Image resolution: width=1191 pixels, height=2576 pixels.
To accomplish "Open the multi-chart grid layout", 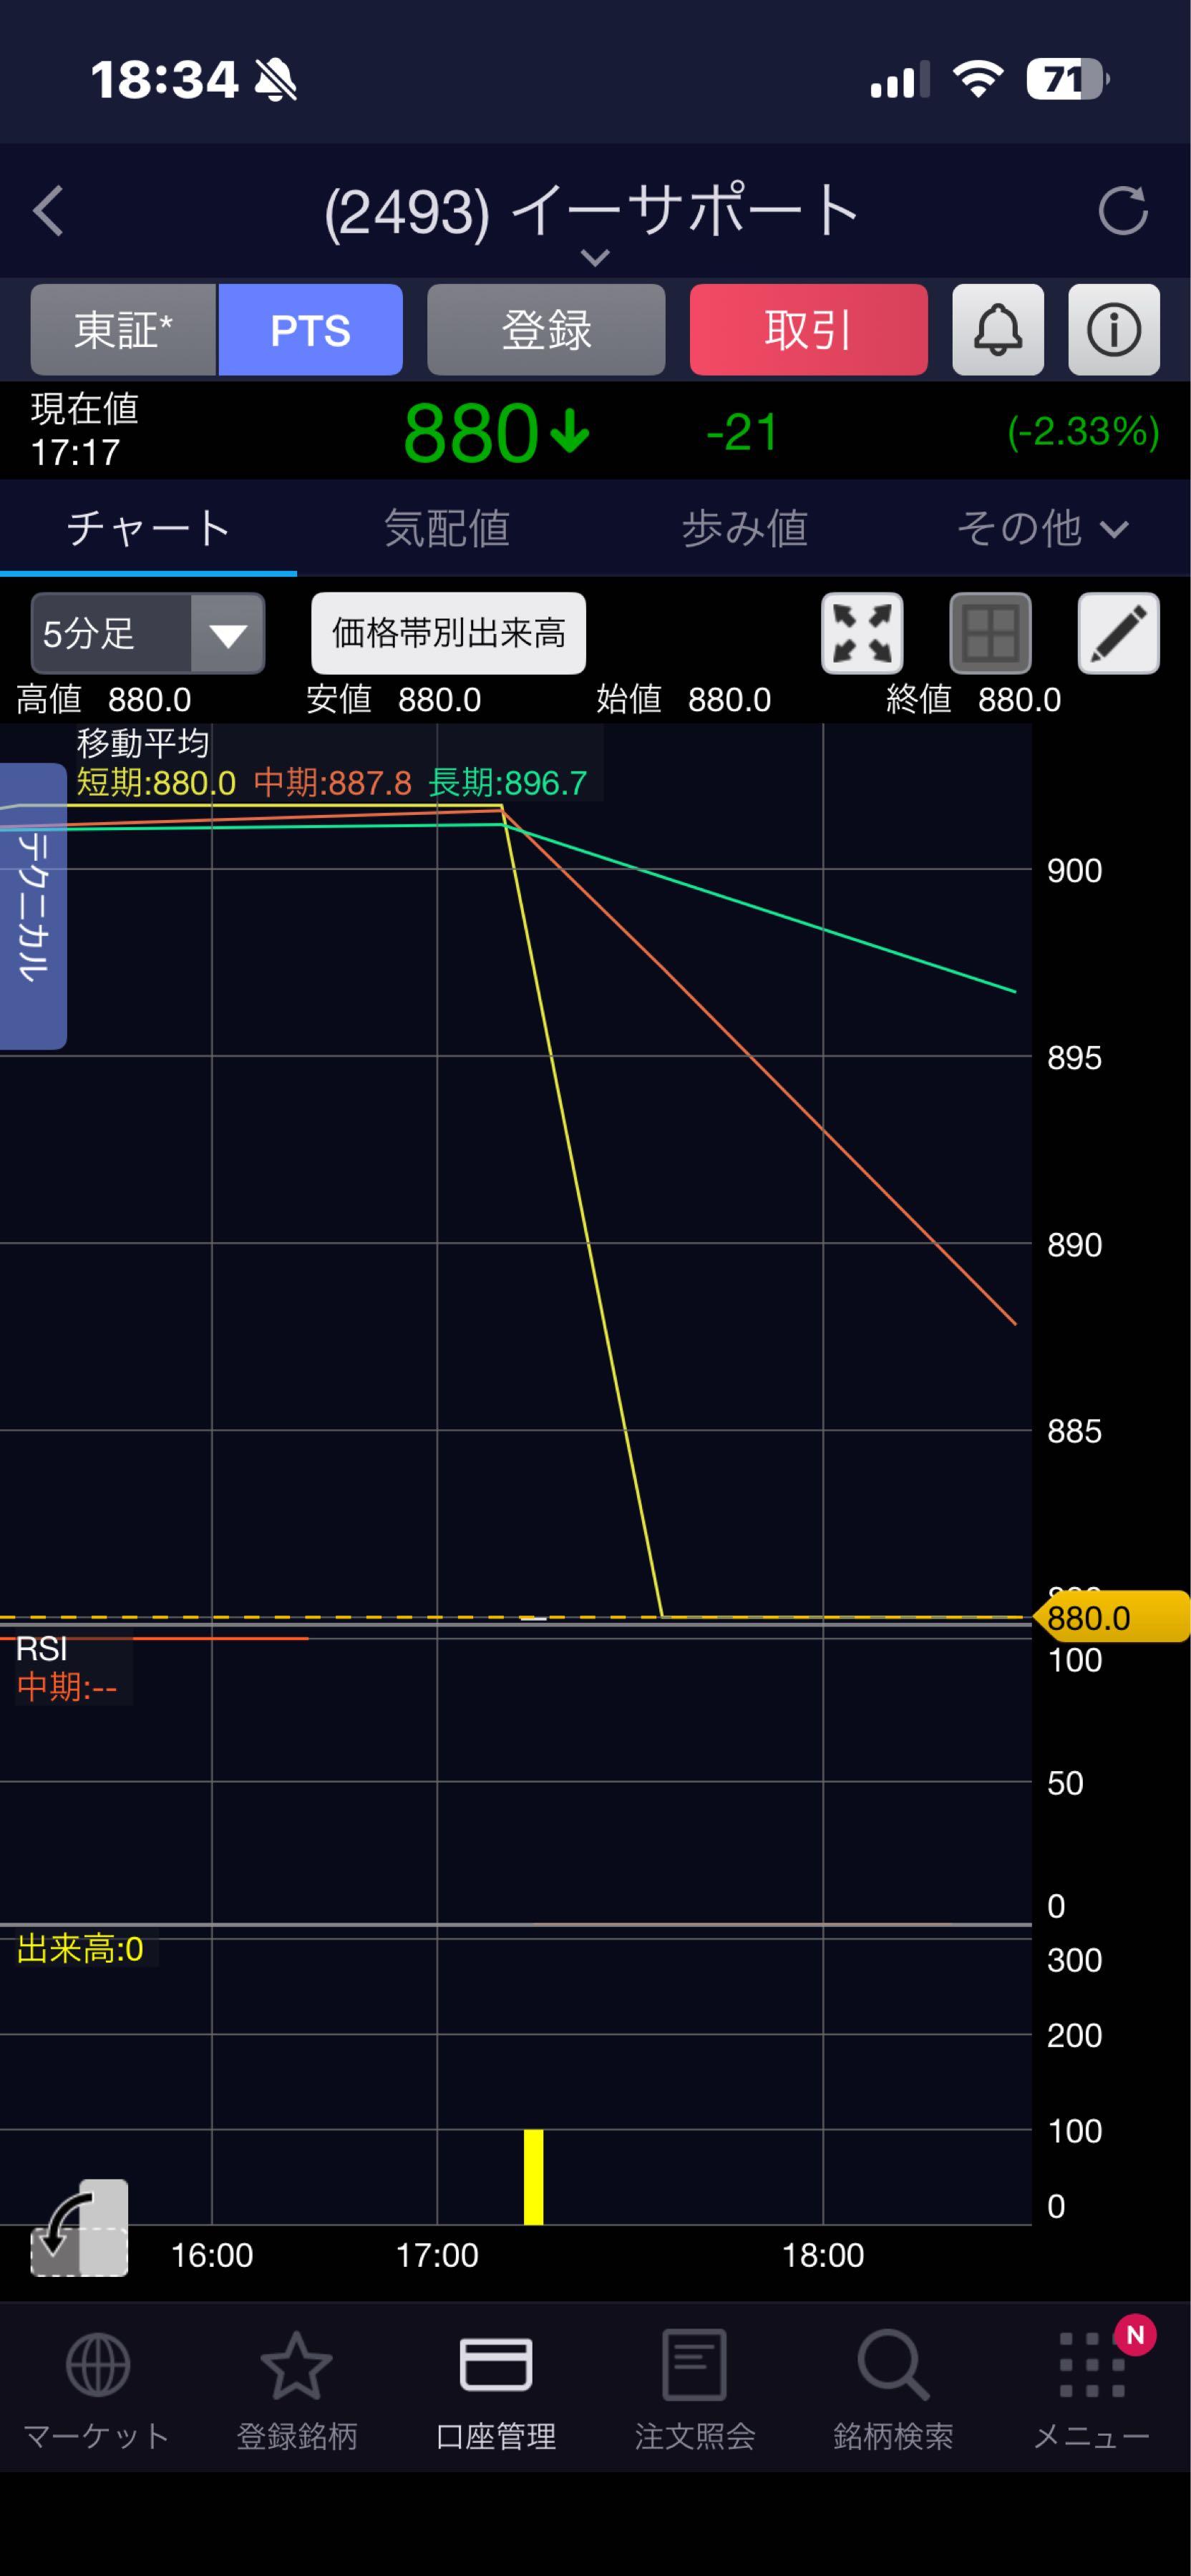I will 990,633.
